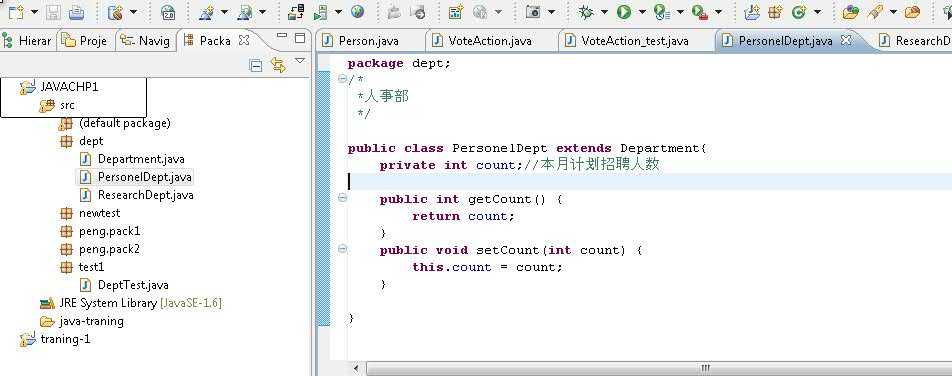The width and height of the screenshot is (952, 376).
Task: Click the Open Type icon
Action: [851, 12]
